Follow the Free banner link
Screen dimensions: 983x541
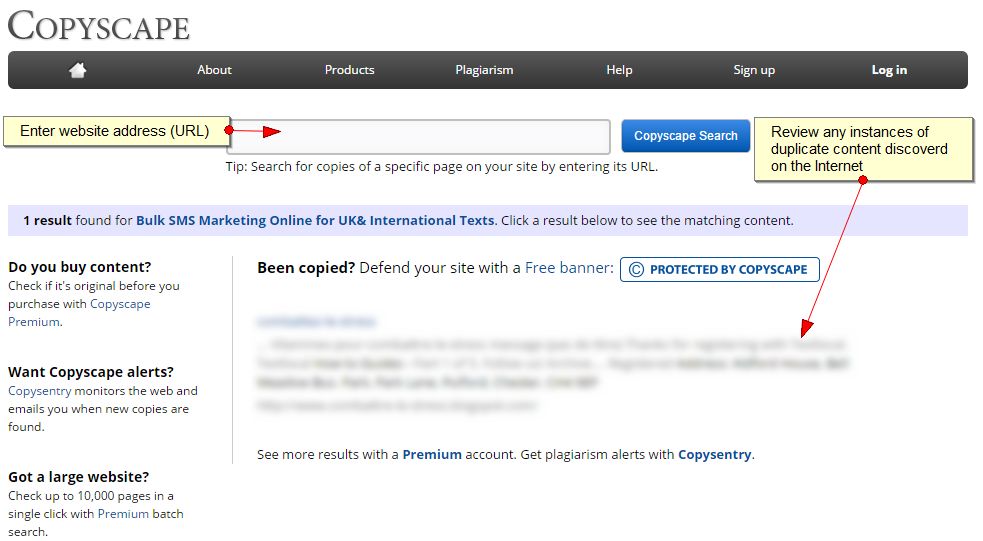click(567, 268)
